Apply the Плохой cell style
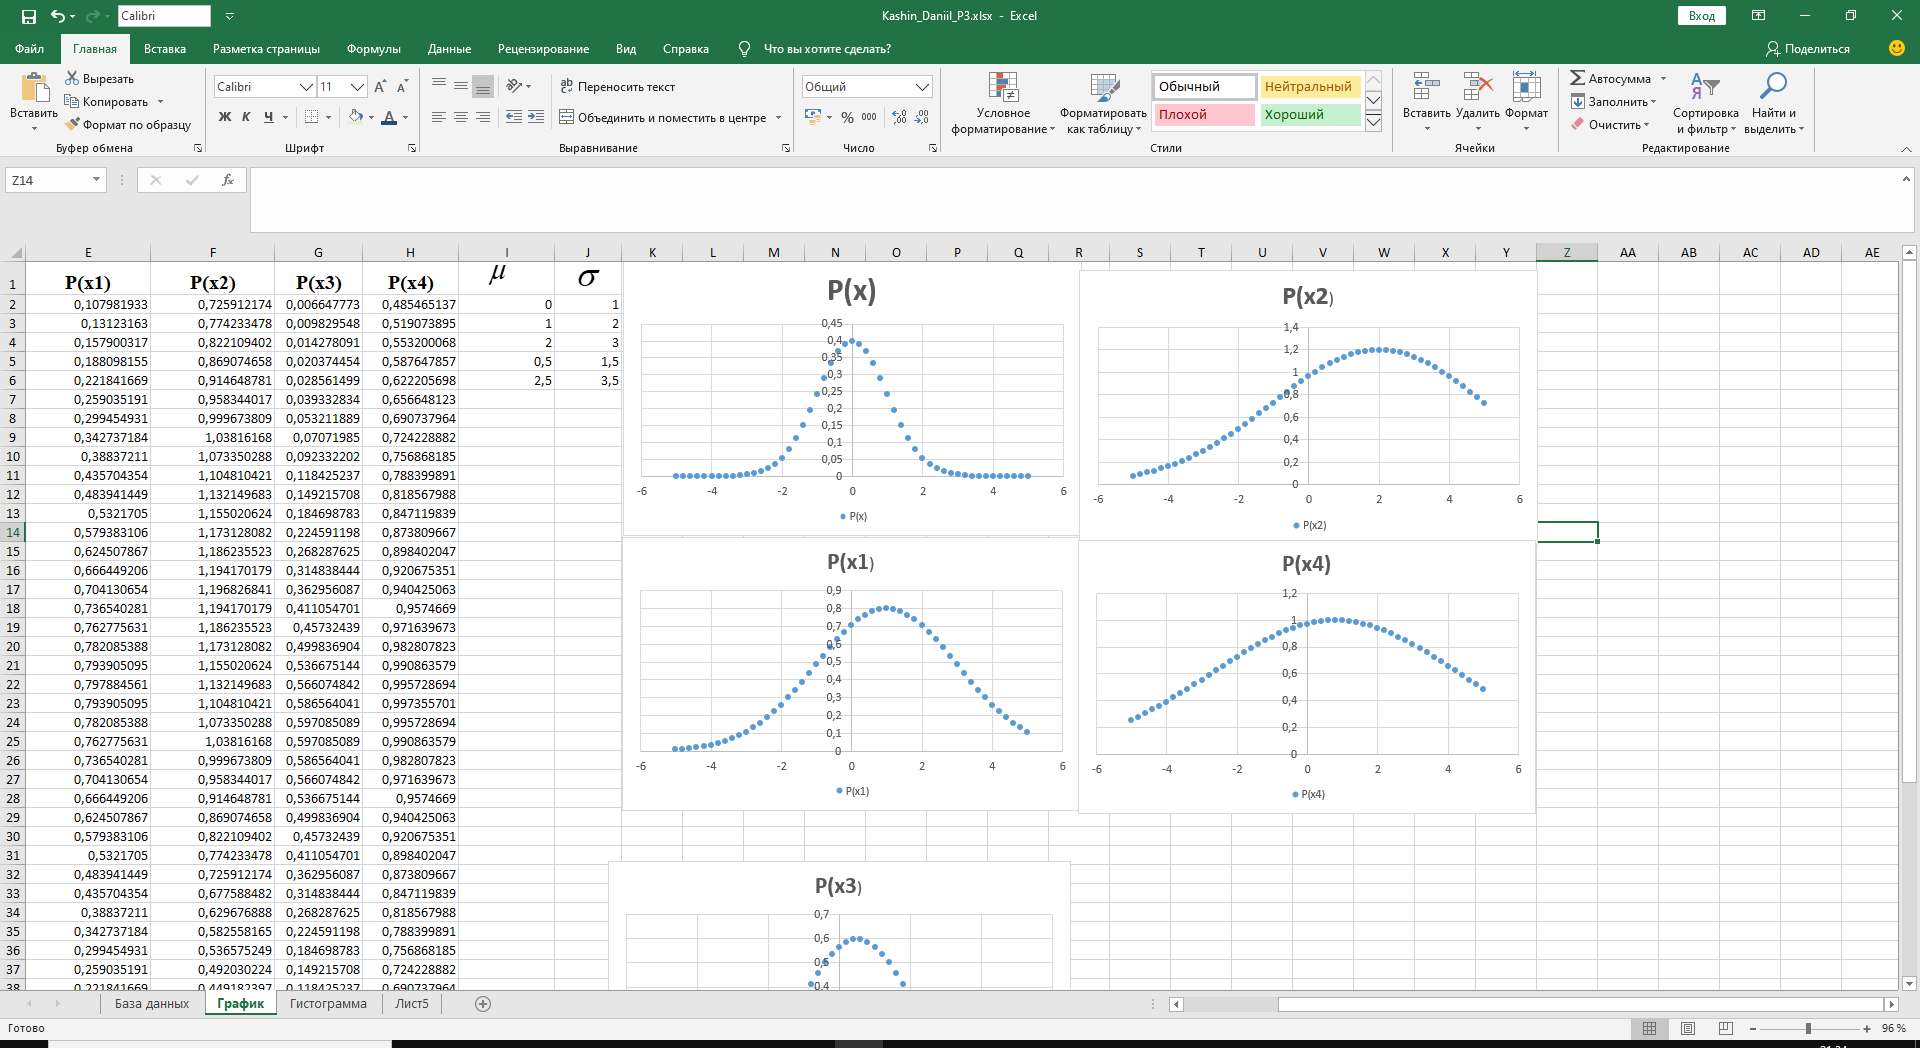 coord(1204,115)
